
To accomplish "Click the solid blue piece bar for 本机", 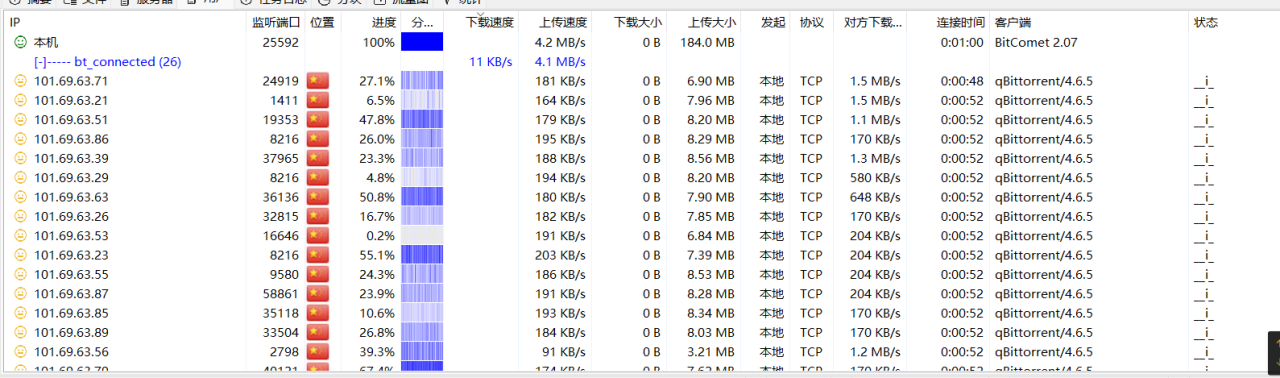I will point(422,42).
